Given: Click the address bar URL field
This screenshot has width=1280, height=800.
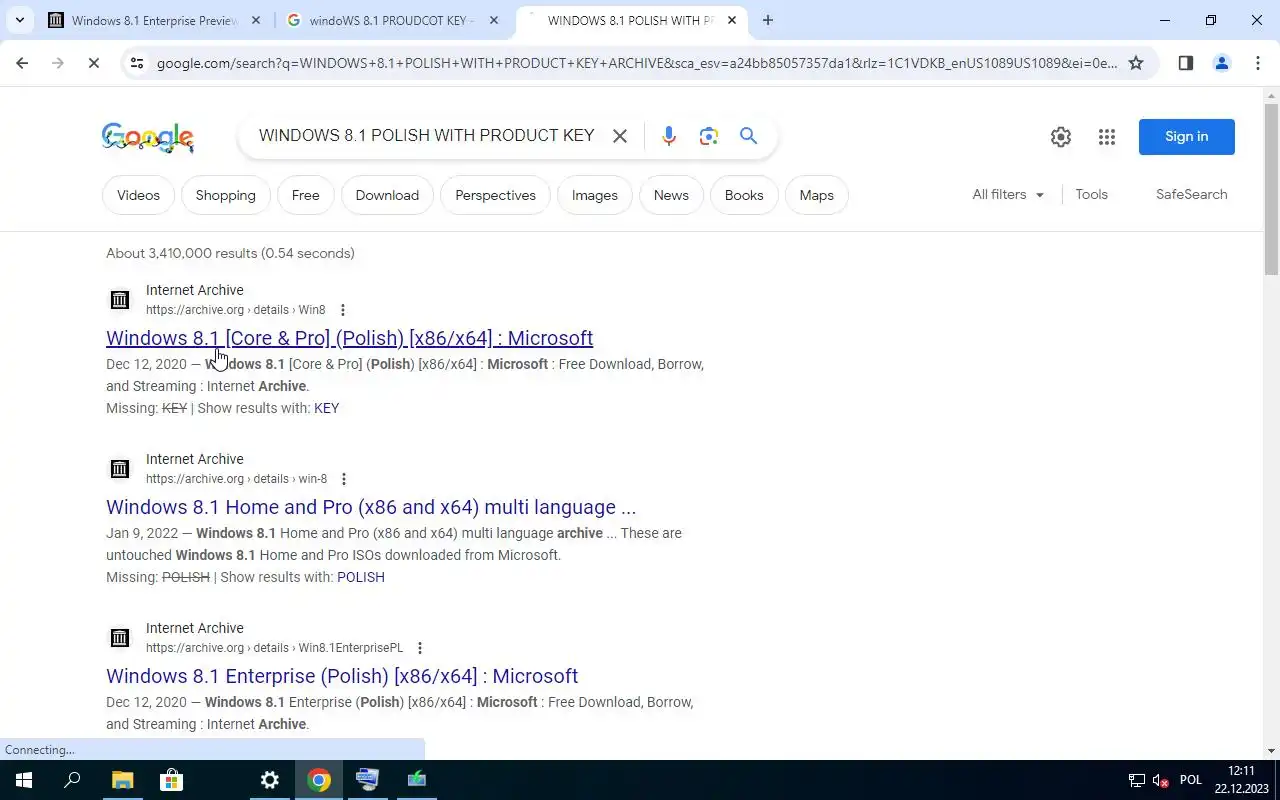Looking at the screenshot, I should pos(636,63).
